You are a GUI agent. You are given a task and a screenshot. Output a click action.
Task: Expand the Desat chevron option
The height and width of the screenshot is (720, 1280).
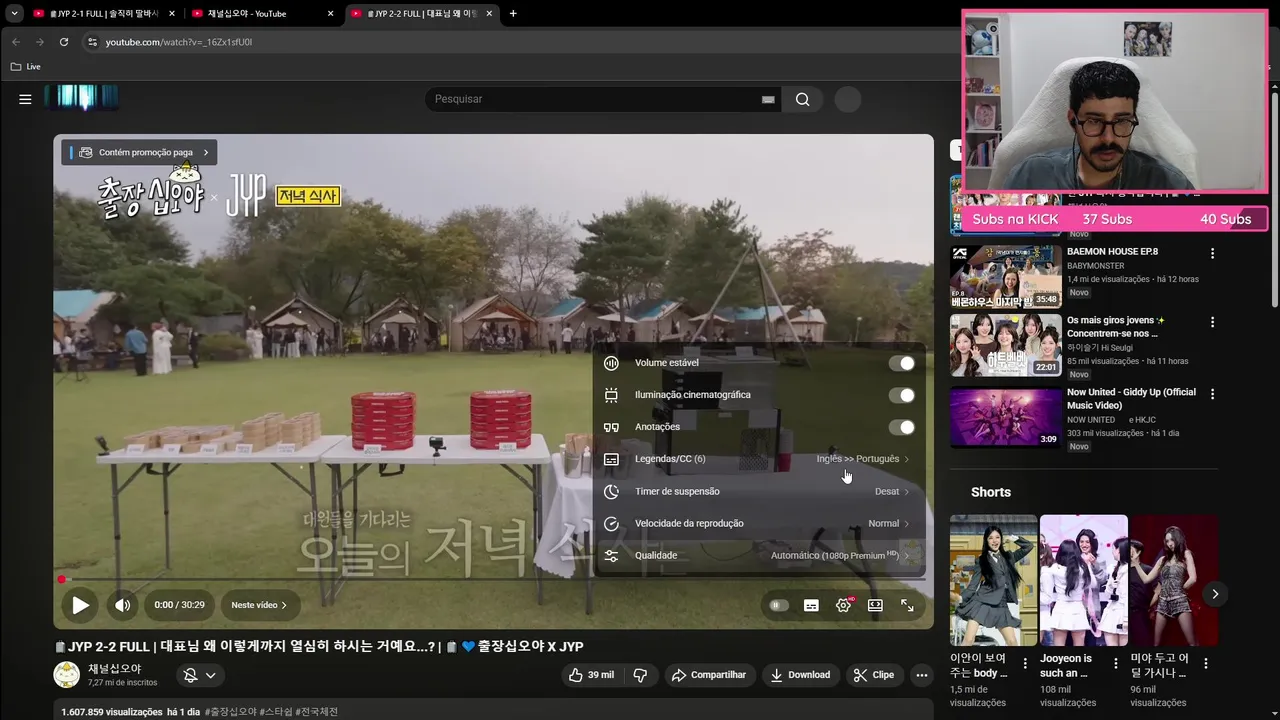[x=907, y=491]
